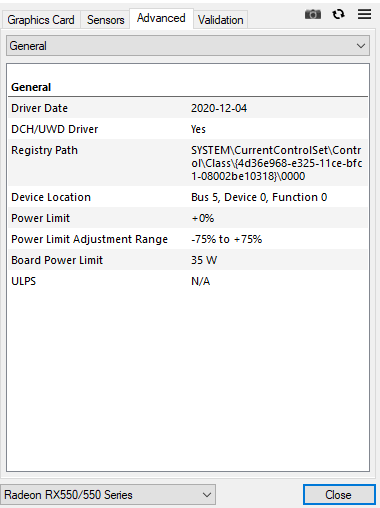Click the Registry Path value text
380x508 pixels.
click(x=276, y=163)
